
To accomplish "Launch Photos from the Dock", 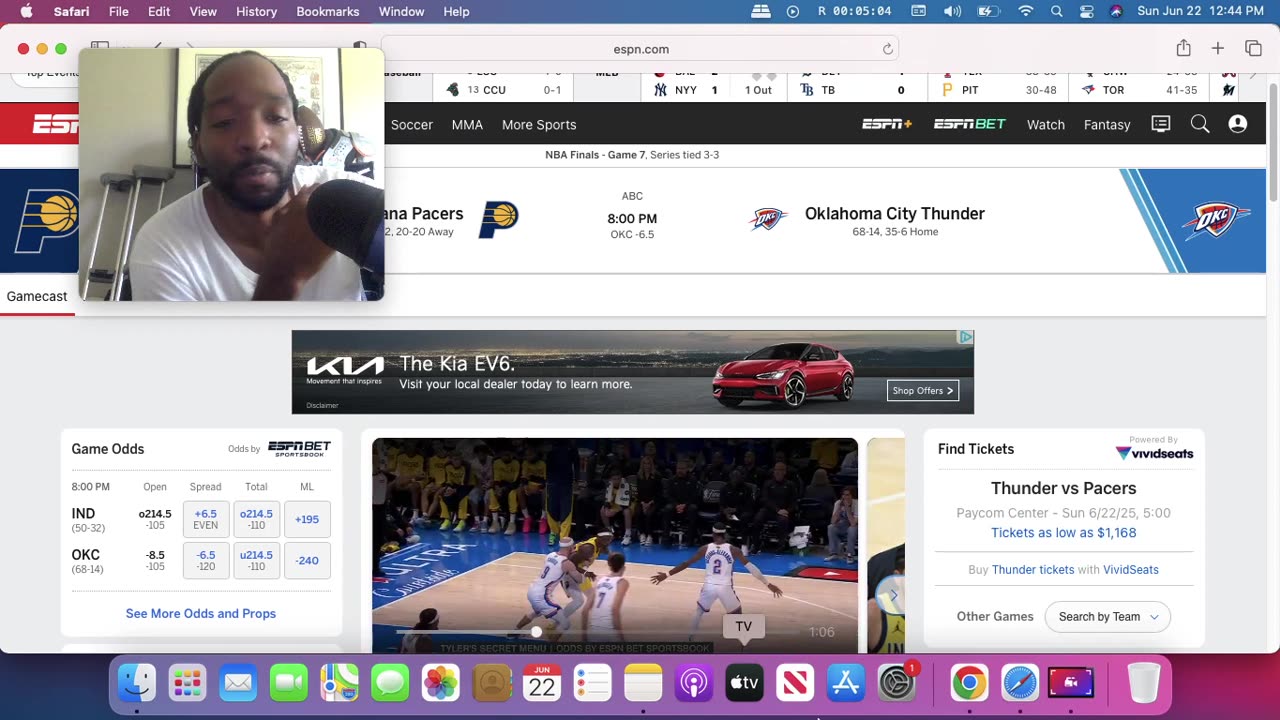I will [441, 683].
